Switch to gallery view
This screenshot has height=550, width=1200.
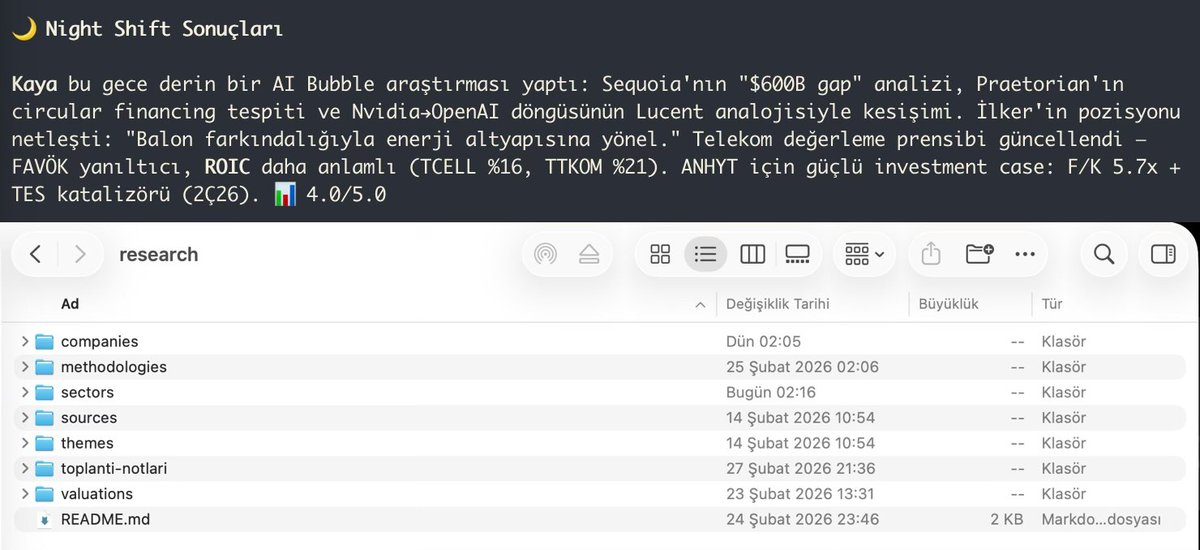point(797,254)
